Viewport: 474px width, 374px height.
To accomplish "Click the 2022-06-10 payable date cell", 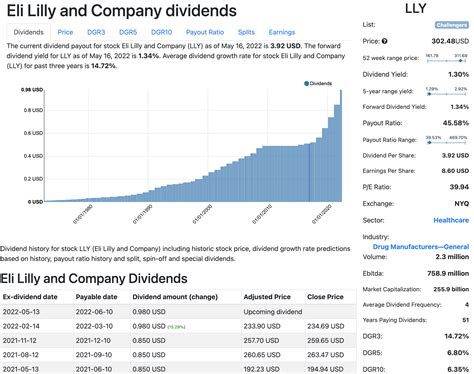I will point(94,312).
